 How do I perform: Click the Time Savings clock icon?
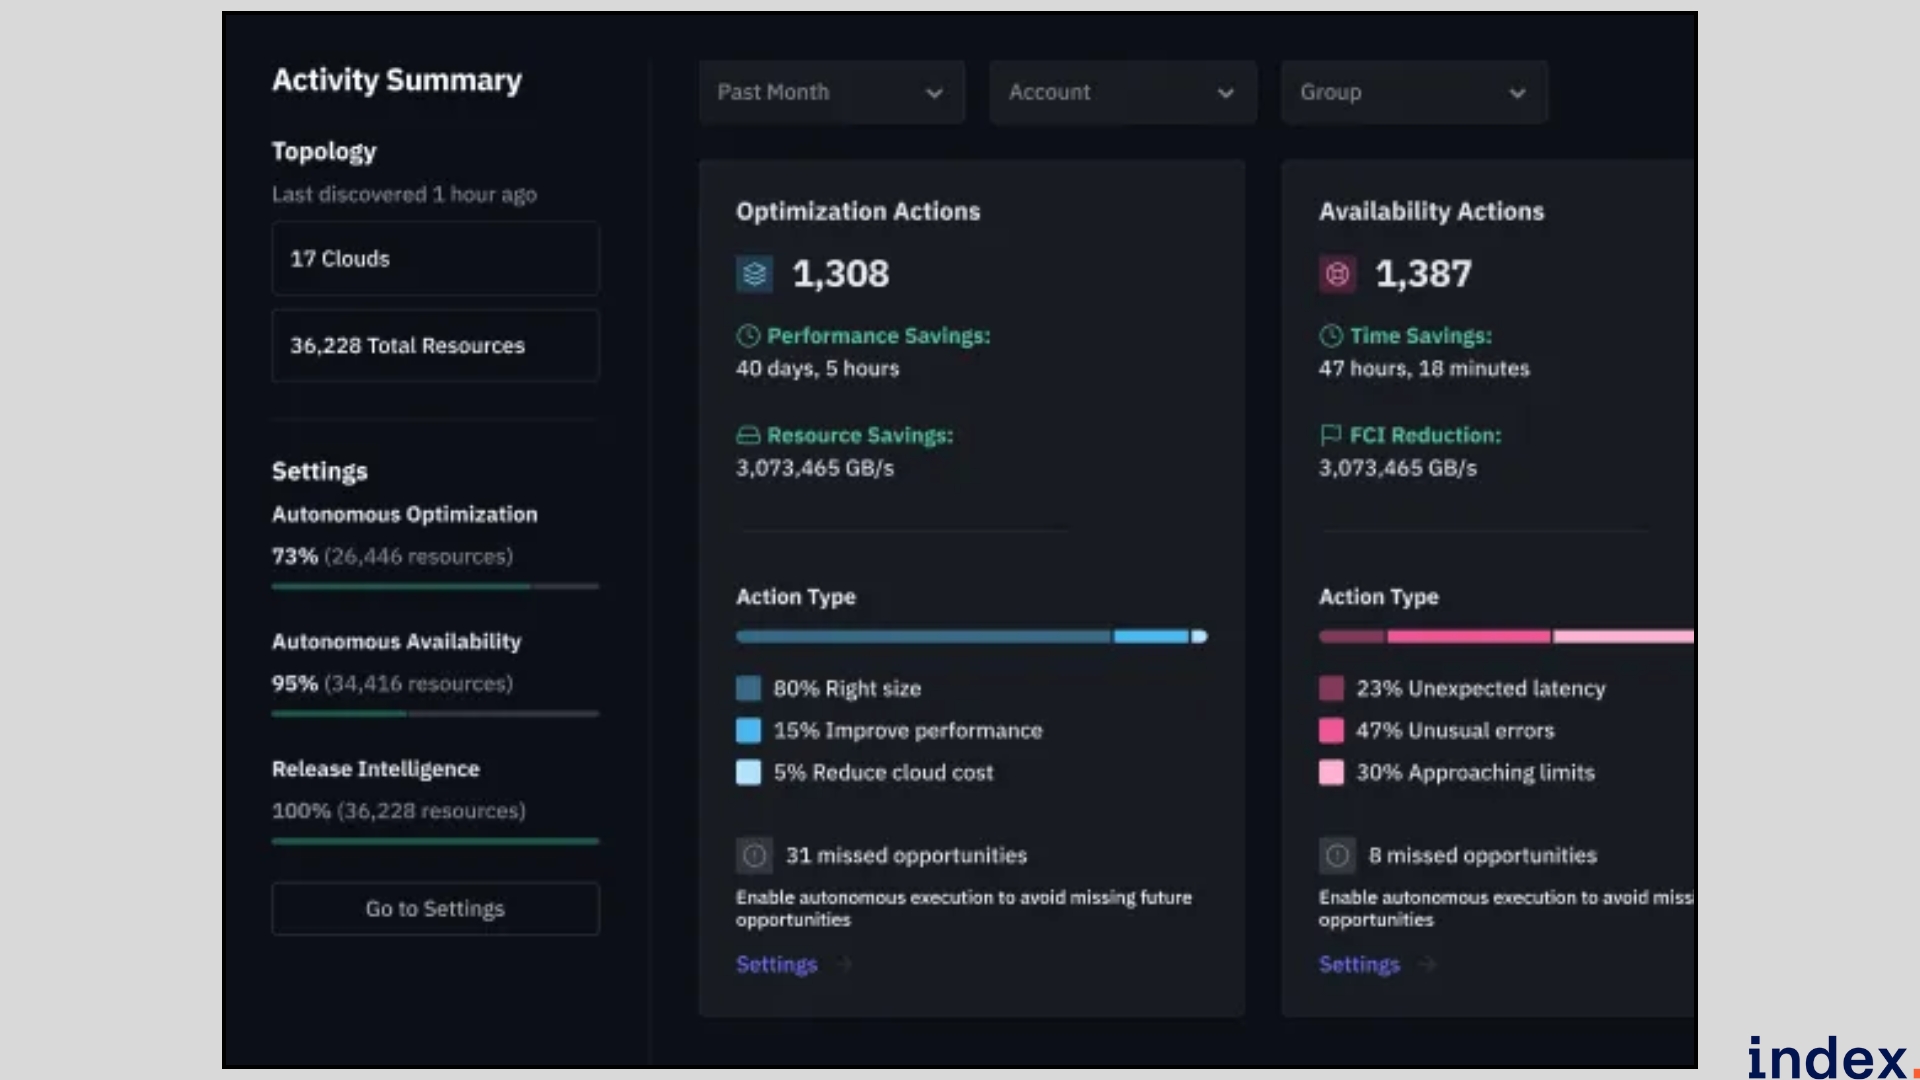point(1330,336)
